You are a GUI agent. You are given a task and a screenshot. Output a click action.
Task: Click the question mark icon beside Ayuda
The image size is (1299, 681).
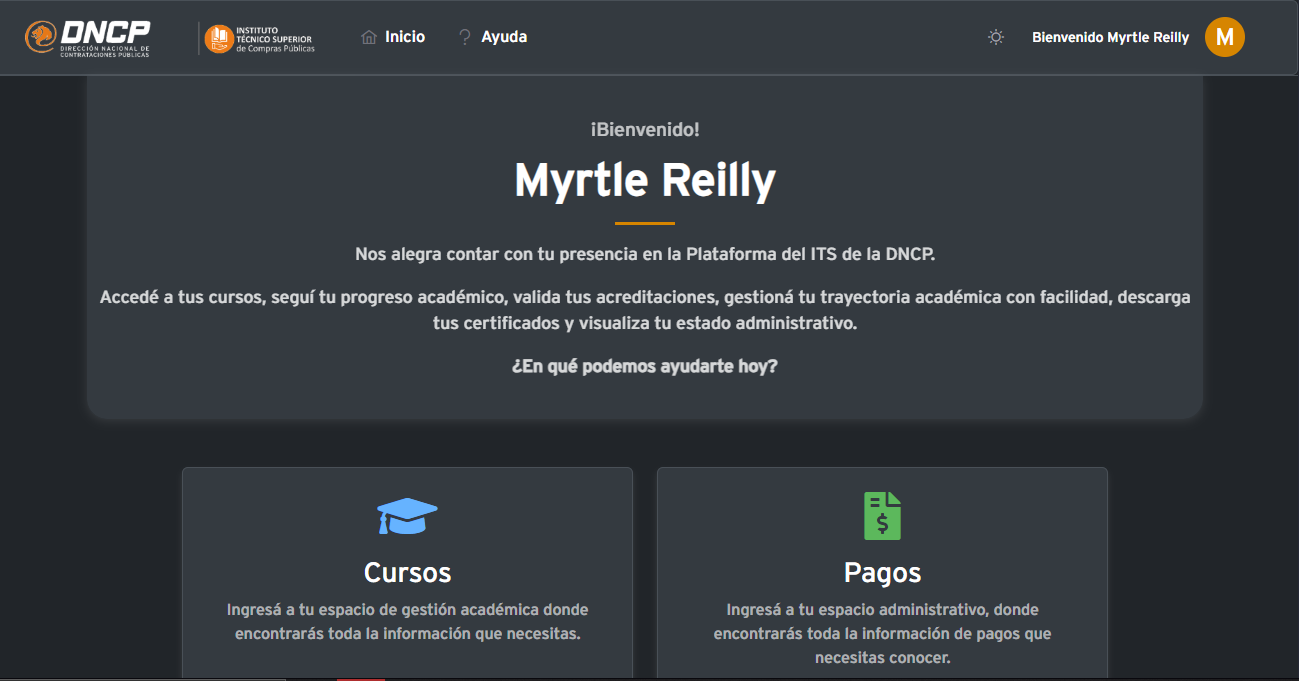[x=464, y=37]
